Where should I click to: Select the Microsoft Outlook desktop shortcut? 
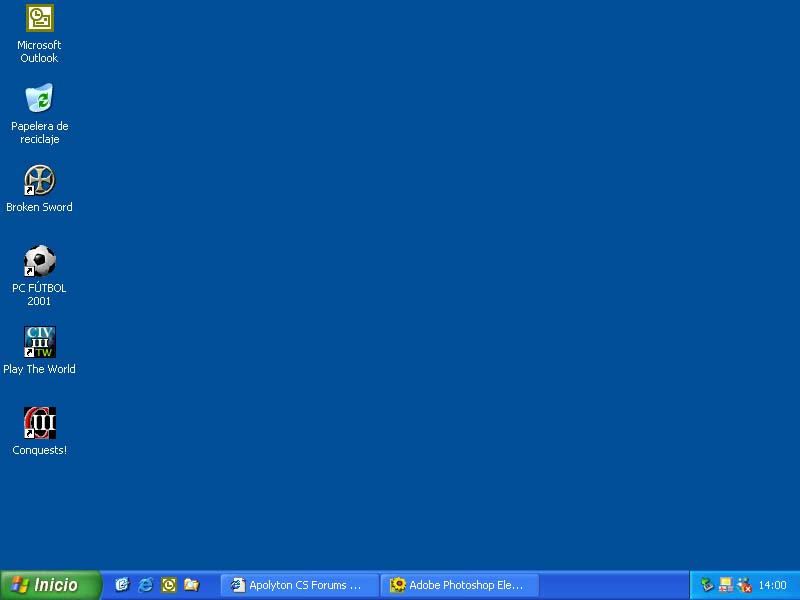tap(39, 19)
